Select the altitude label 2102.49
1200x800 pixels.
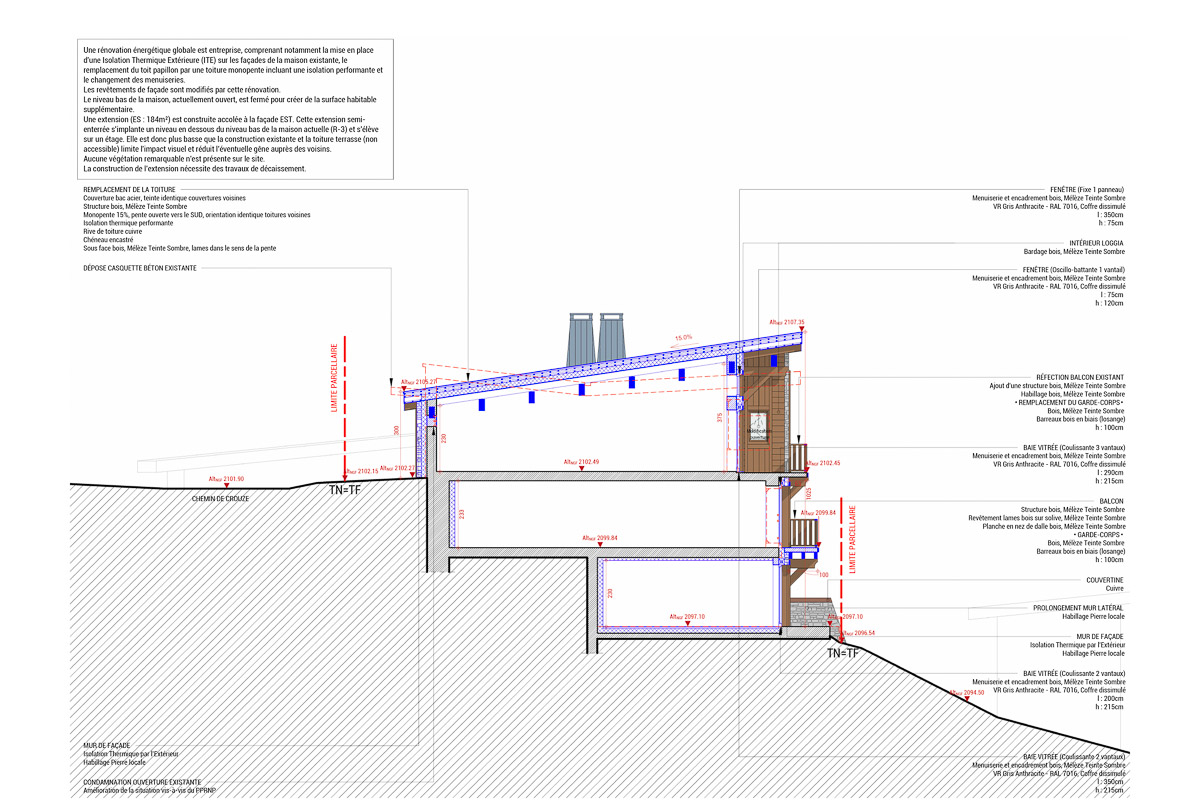coord(581,462)
